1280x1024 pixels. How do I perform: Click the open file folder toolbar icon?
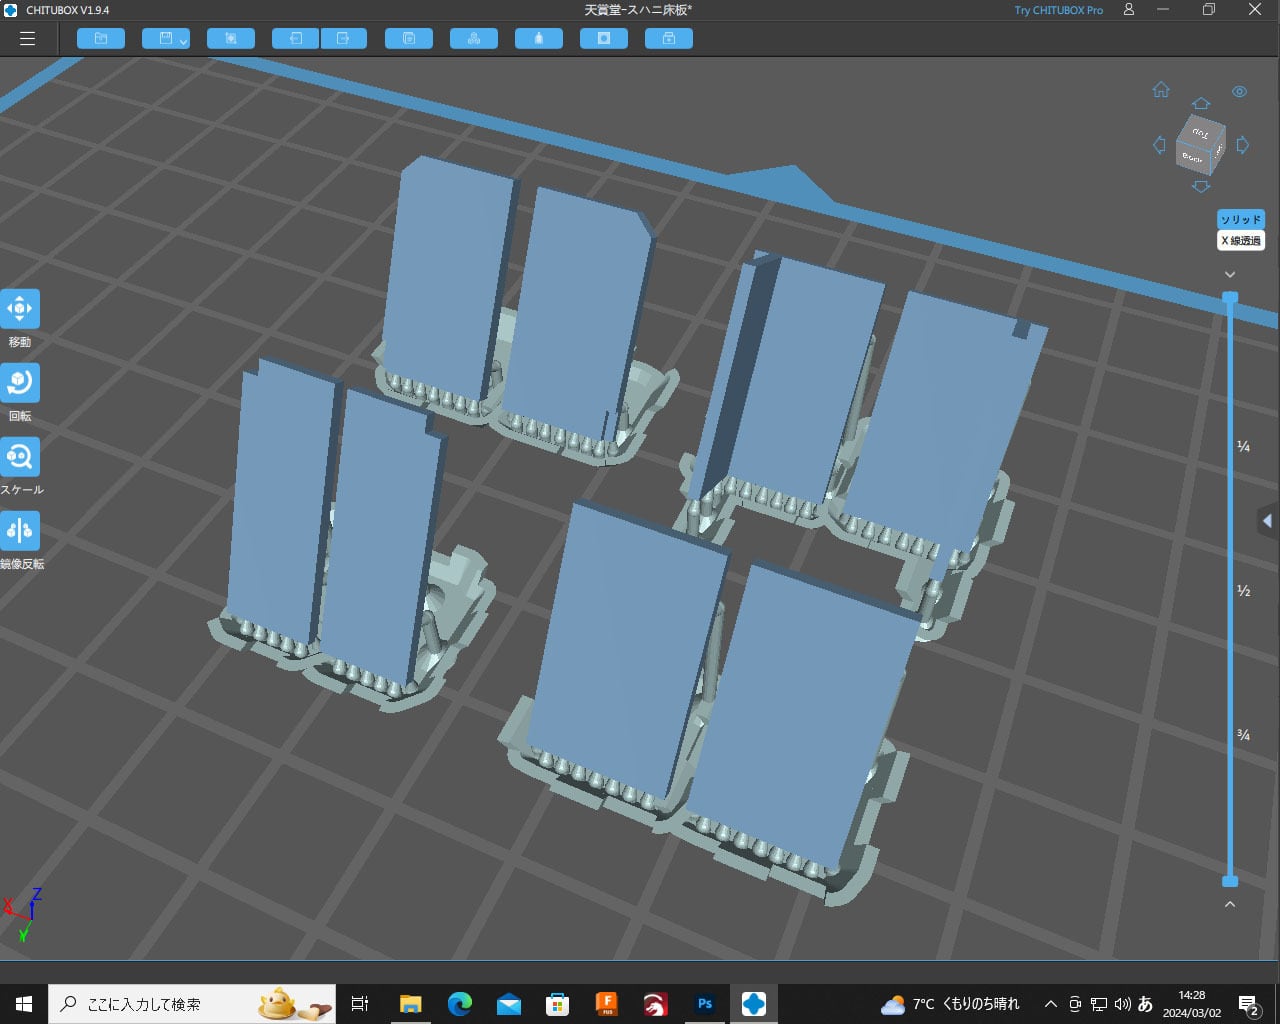(101, 39)
